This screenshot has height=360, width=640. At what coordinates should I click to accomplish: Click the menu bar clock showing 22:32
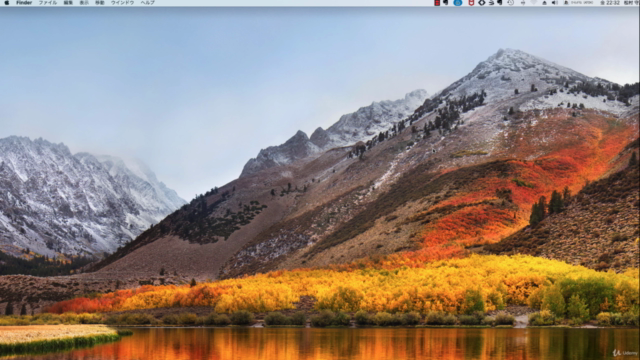610,2
